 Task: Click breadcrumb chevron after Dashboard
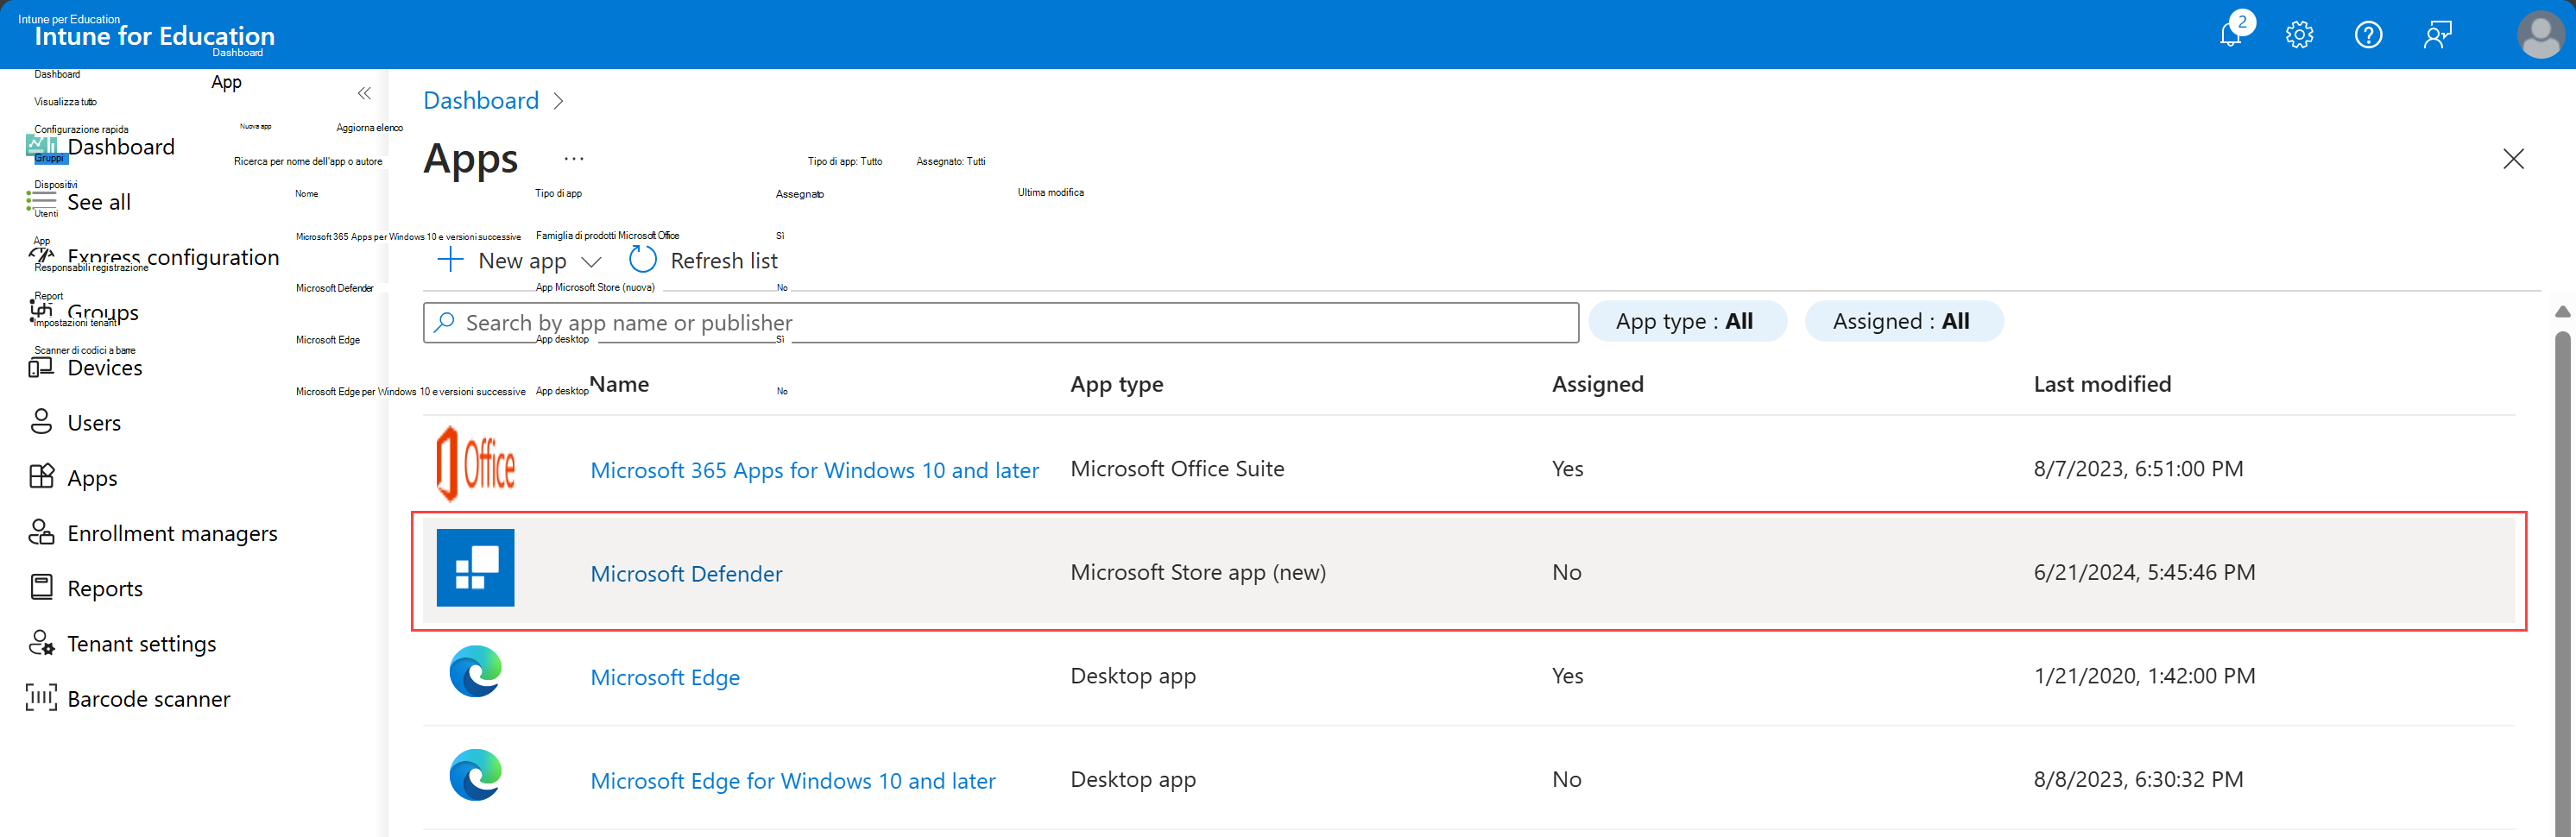pyautogui.click(x=558, y=101)
